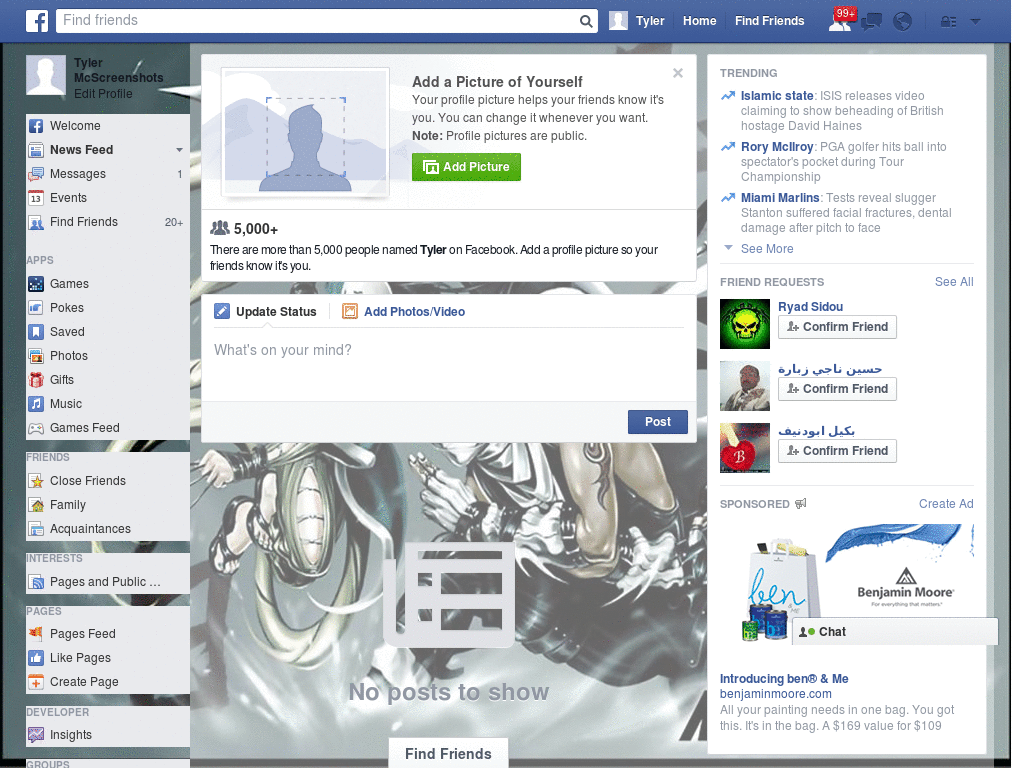Confirm friend for بكيل ابودنيف
The width and height of the screenshot is (1024, 768).
[x=837, y=451]
